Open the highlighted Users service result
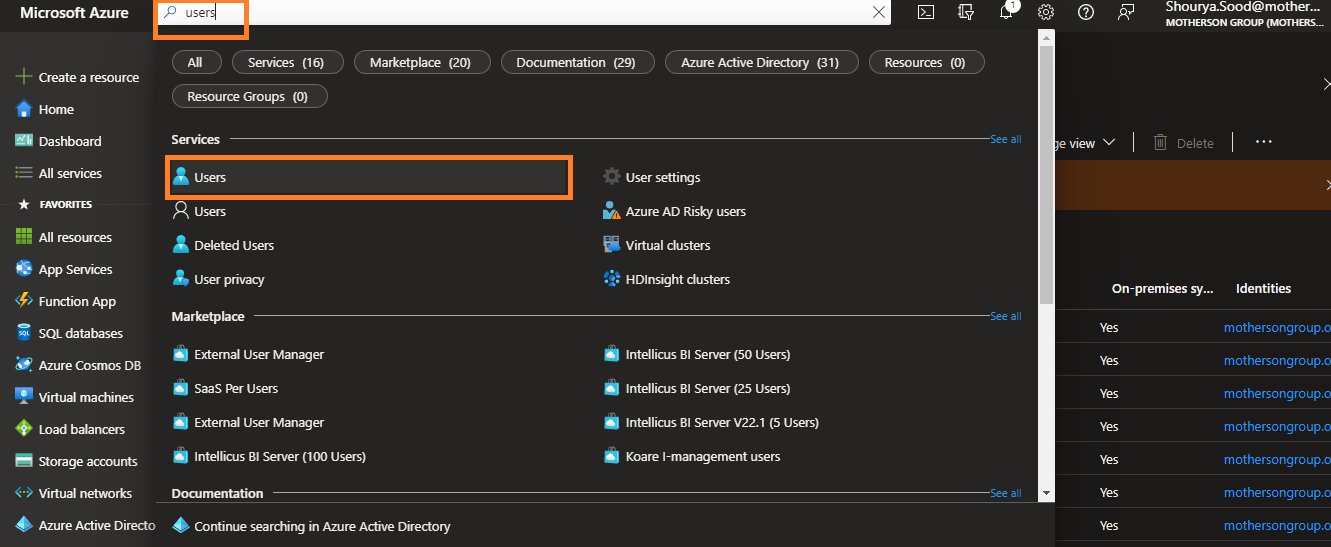1331x547 pixels. pyautogui.click(x=369, y=177)
